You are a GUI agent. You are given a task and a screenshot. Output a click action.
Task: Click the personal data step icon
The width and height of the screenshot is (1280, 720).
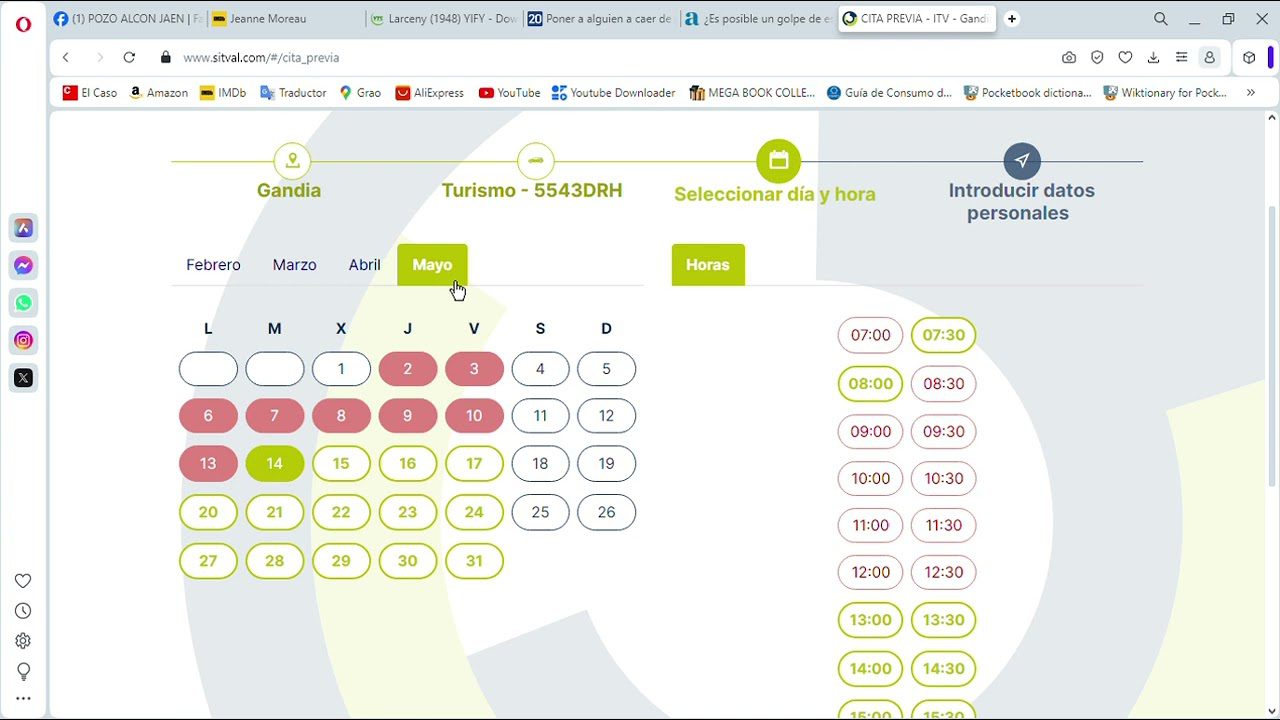1022,161
